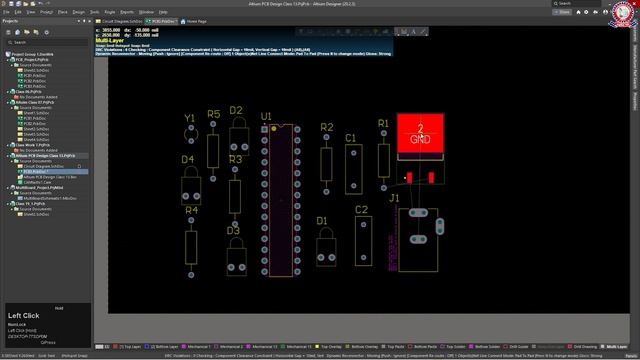This screenshot has width=640, height=360.
Task: Collapse the MultiBoard_Project.PrjMbd node
Action: (8, 188)
